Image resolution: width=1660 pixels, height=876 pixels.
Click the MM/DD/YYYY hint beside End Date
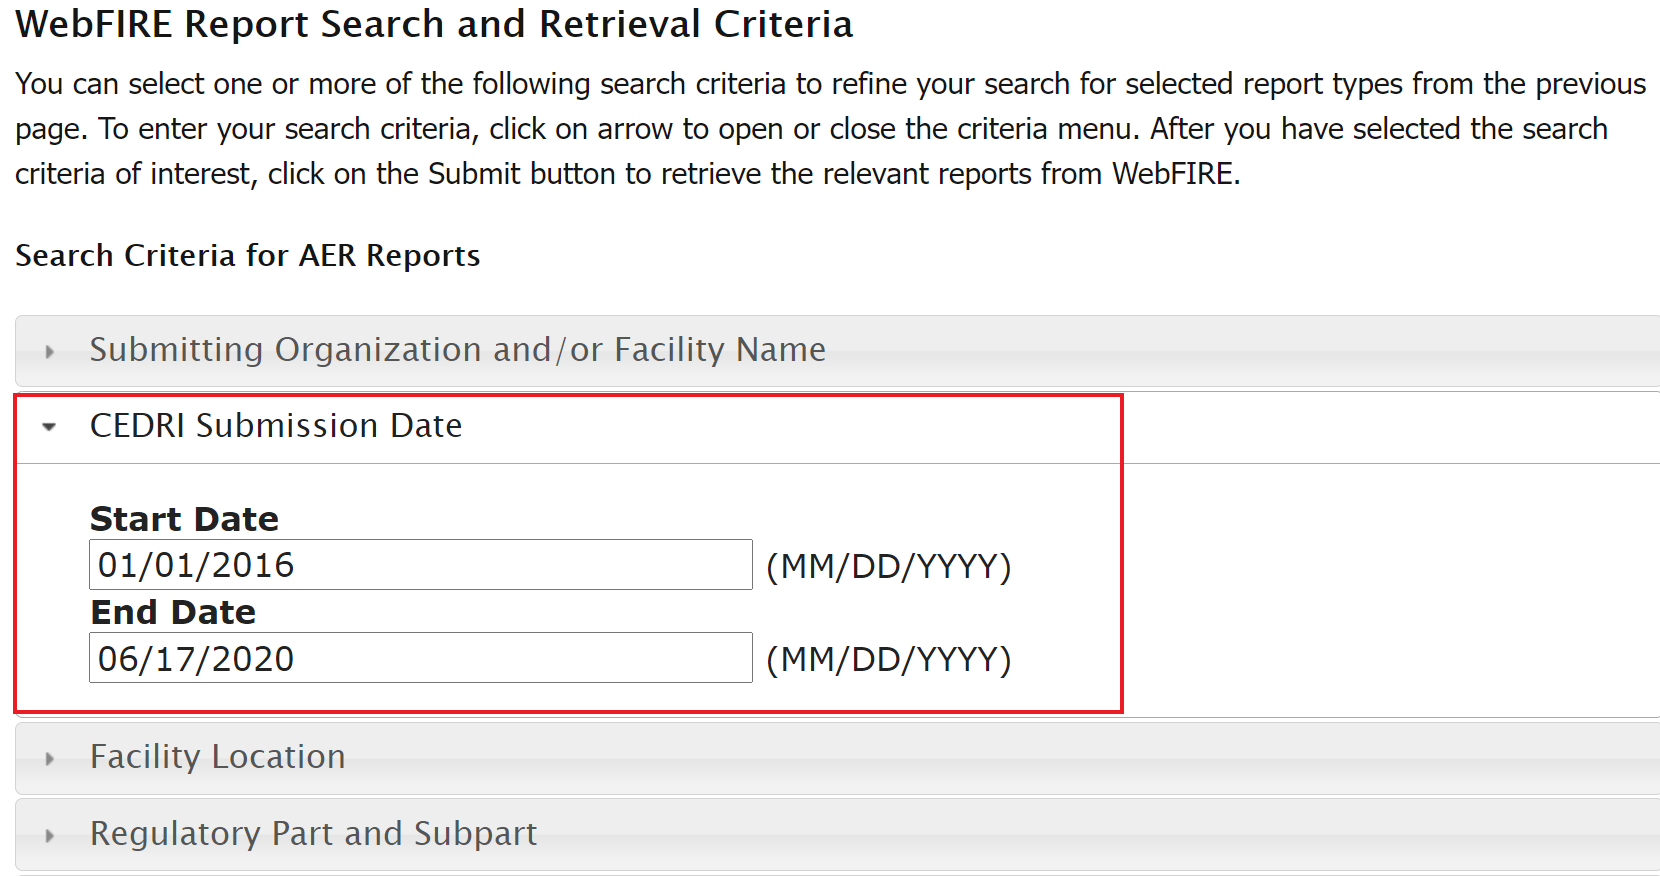[x=889, y=660]
